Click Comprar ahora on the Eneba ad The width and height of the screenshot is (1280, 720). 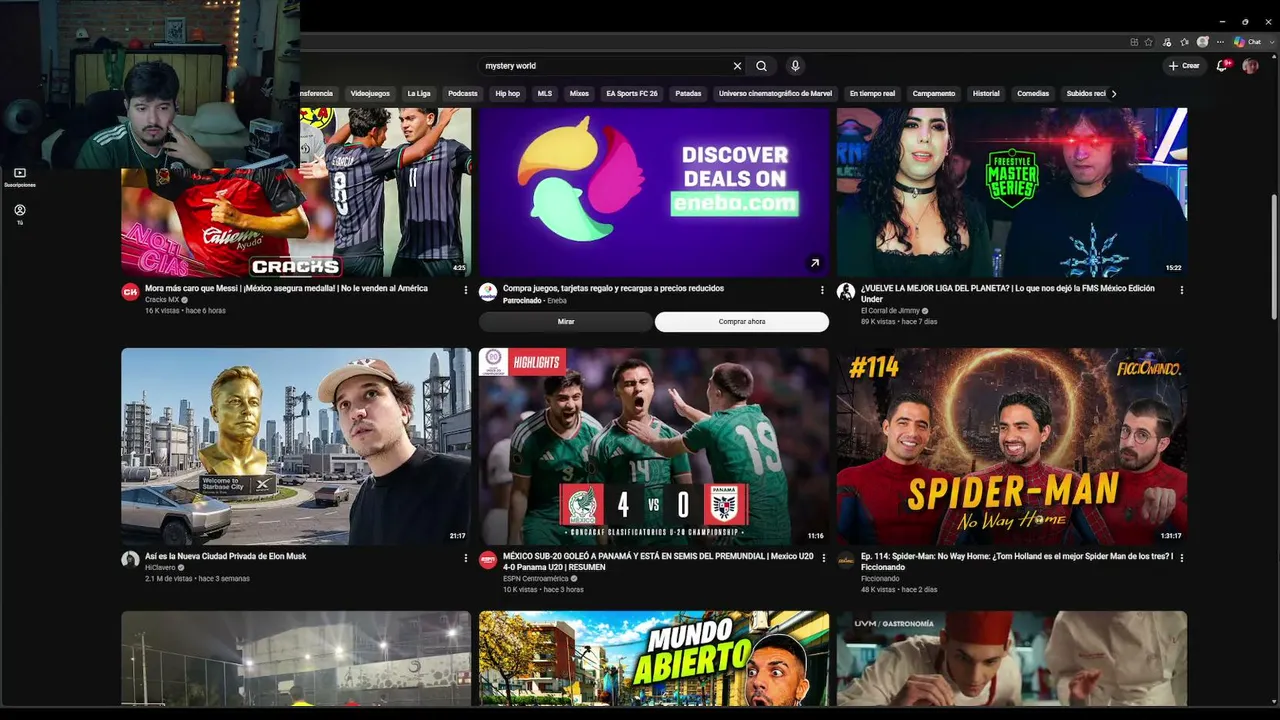point(742,322)
